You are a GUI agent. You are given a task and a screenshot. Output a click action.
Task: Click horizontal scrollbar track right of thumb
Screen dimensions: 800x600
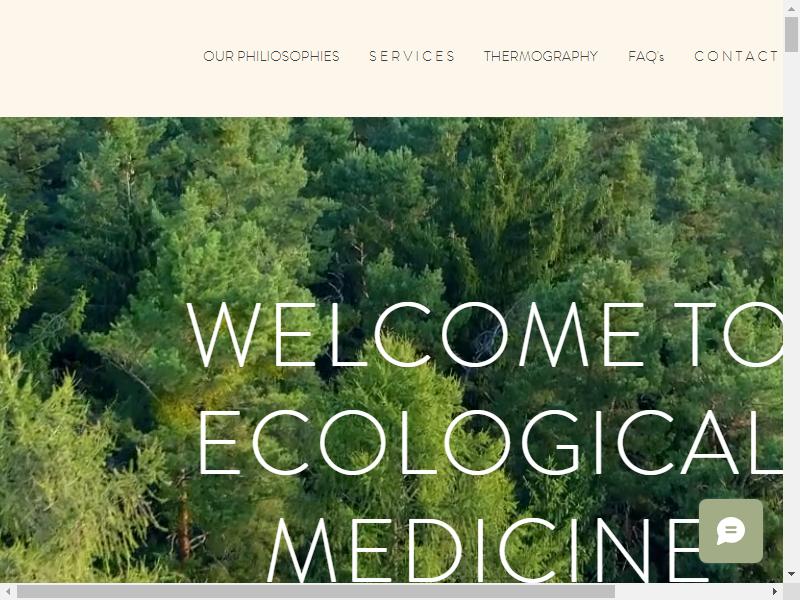coord(691,591)
